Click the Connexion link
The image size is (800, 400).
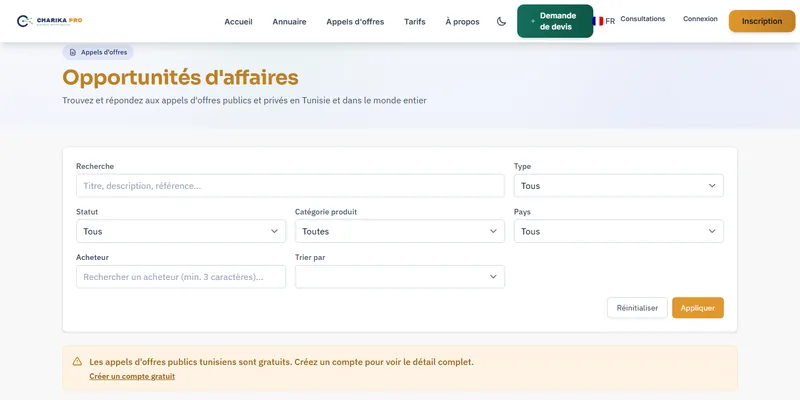click(700, 19)
